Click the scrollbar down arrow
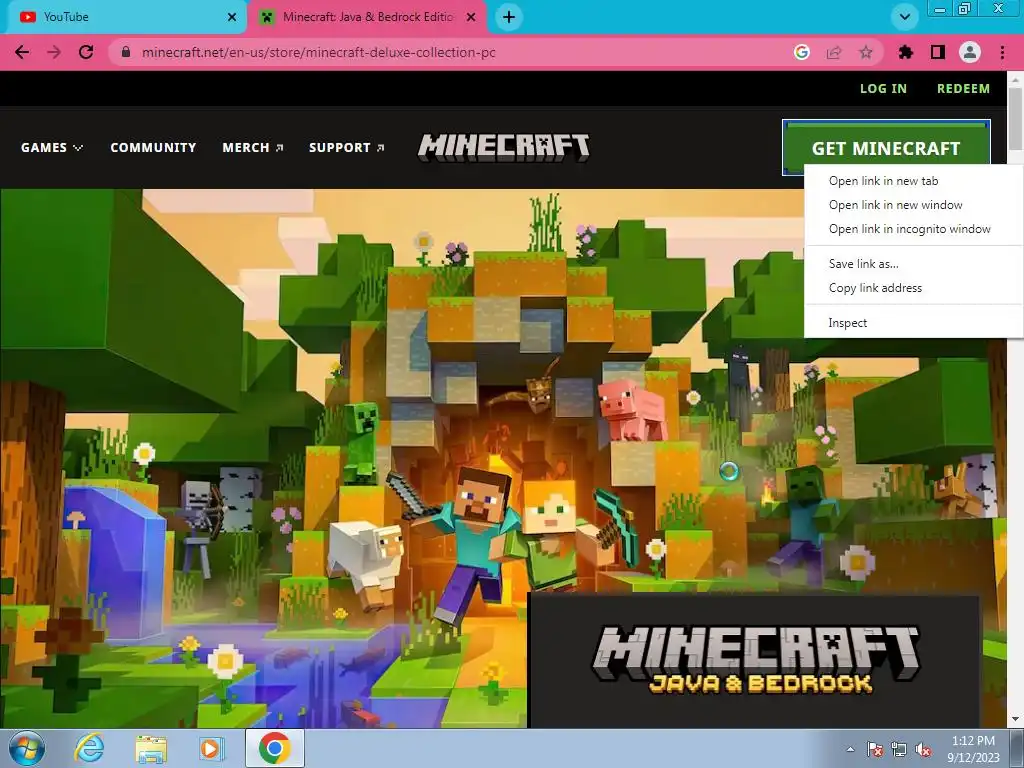The width and height of the screenshot is (1024, 768). point(1016,720)
